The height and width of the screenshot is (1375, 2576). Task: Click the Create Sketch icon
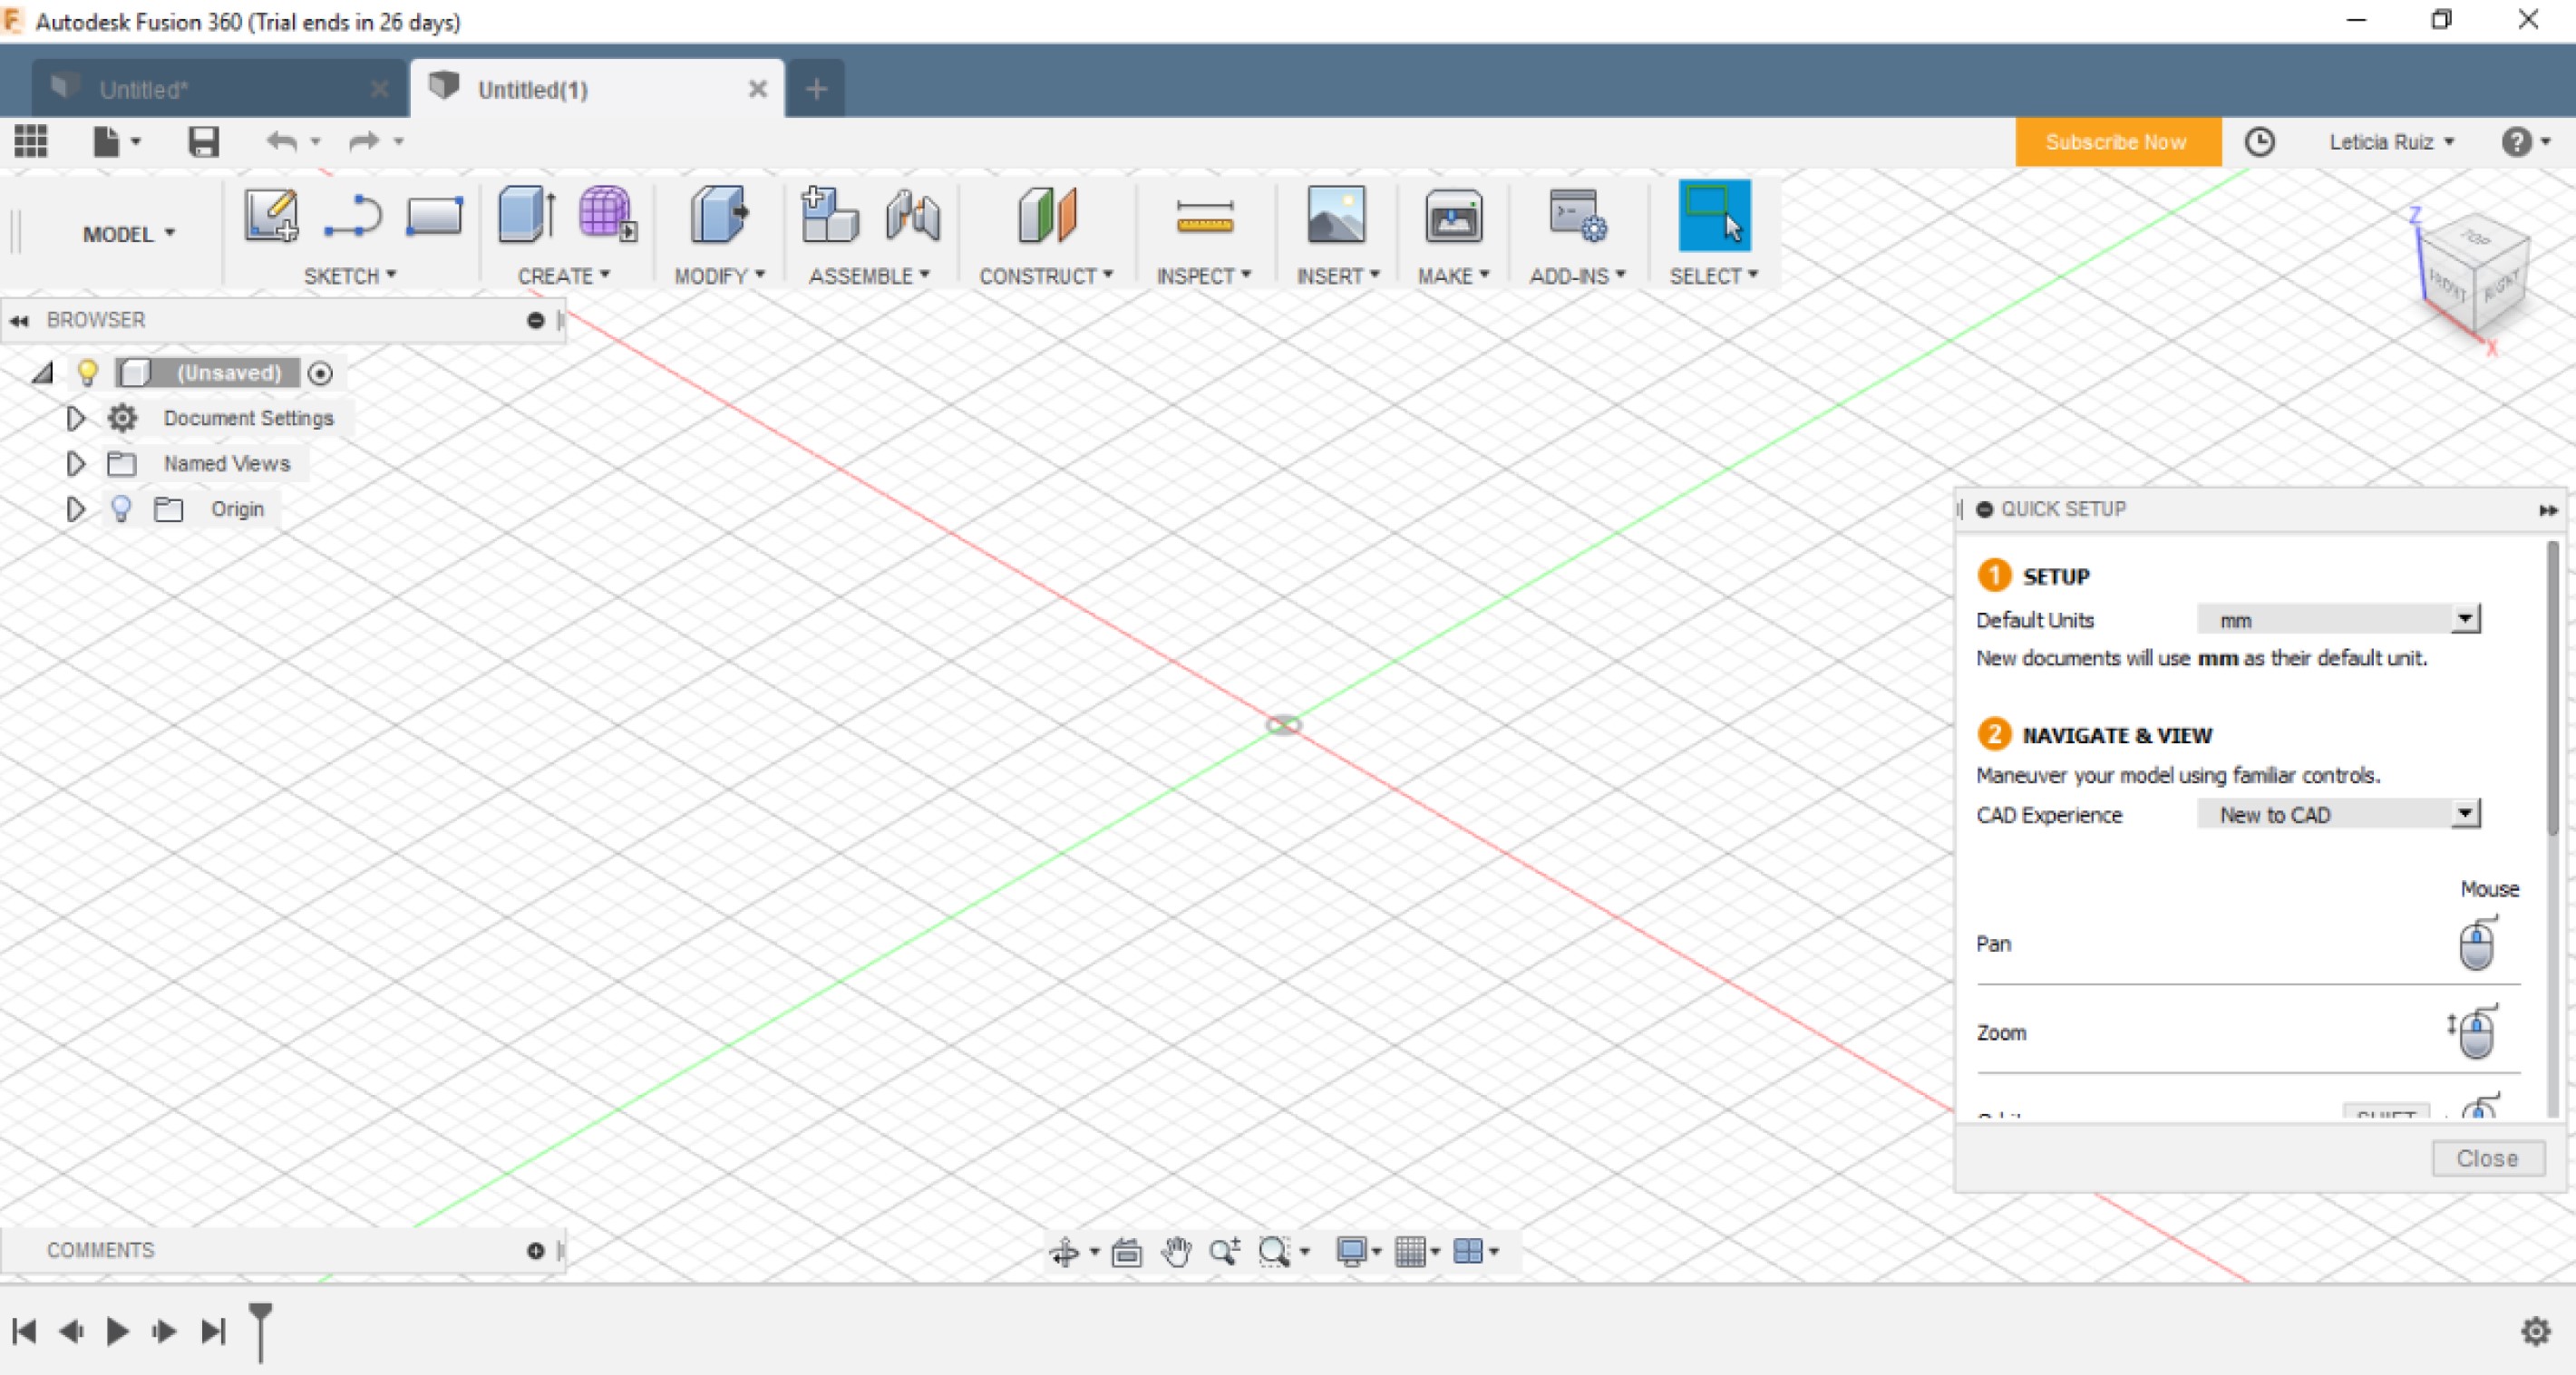click(271, 214)
